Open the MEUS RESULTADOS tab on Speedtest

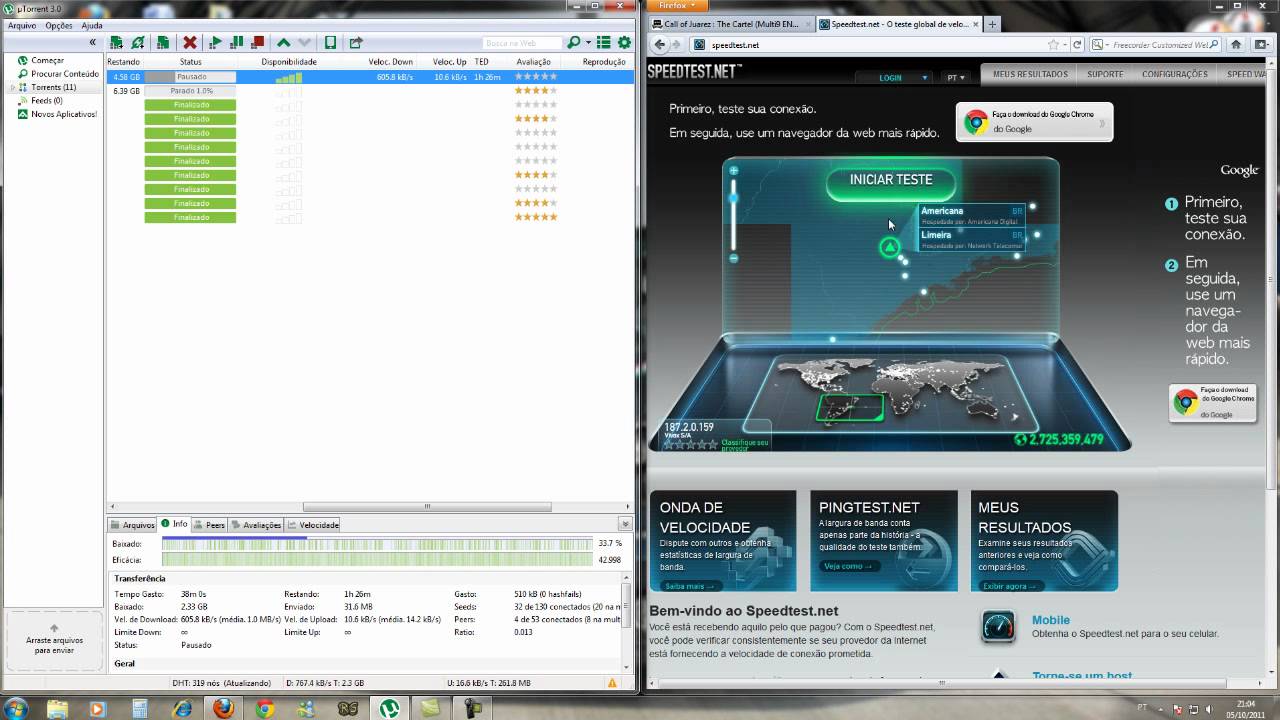click(1030, 74)
